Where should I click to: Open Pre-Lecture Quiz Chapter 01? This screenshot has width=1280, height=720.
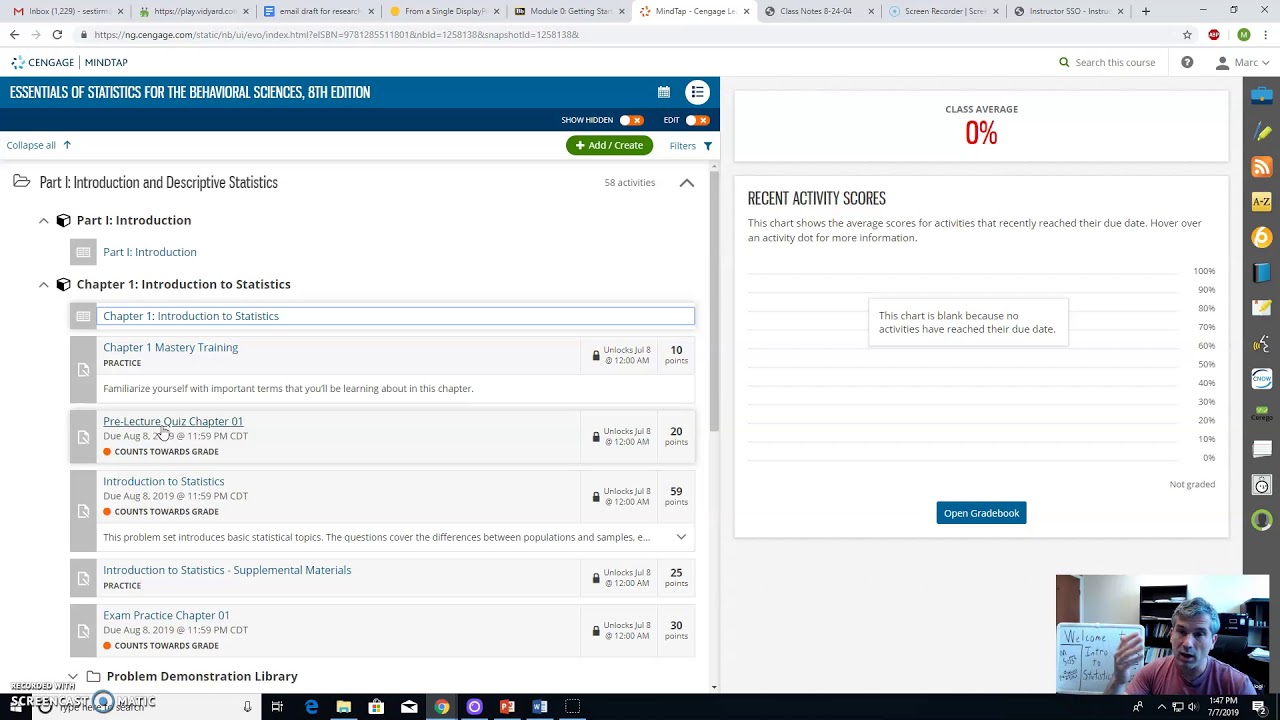point(173,421)
